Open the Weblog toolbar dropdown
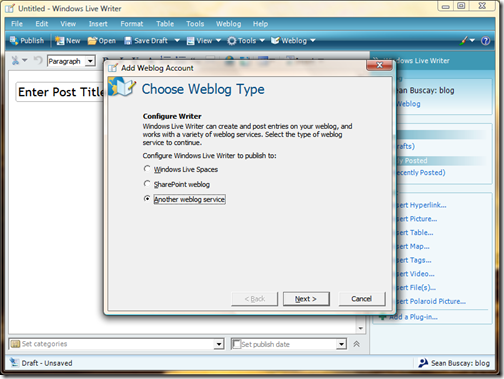The width and height of the screenshot is (504, 379). [293, 41]
